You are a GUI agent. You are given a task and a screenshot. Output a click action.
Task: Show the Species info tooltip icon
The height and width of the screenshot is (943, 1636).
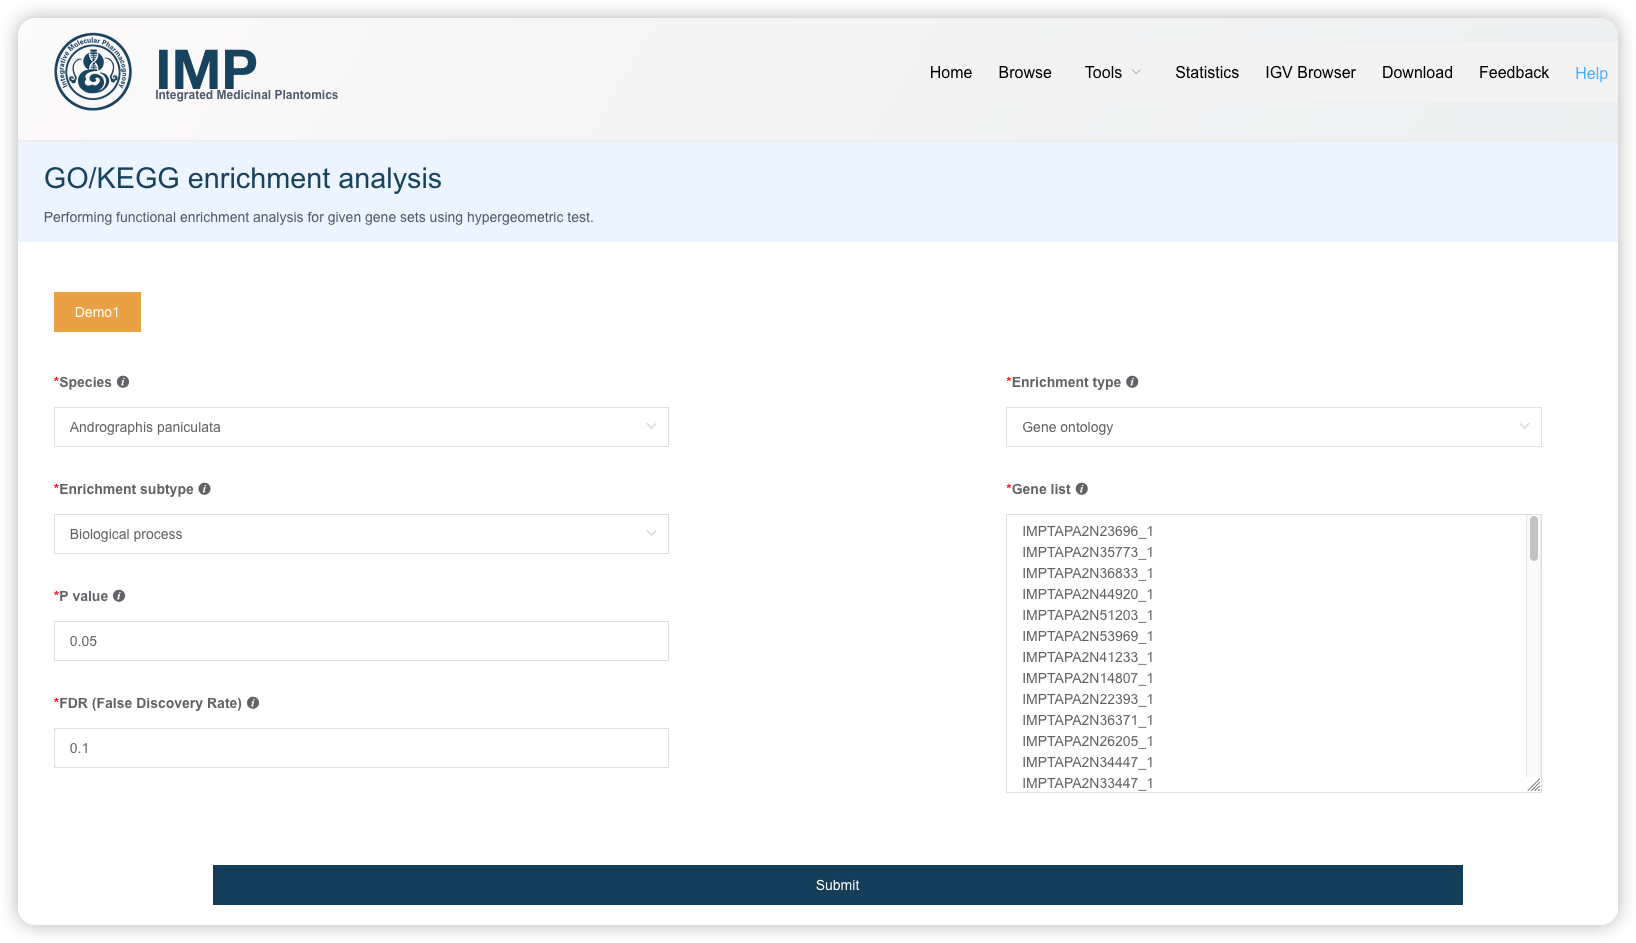(123, 382)
